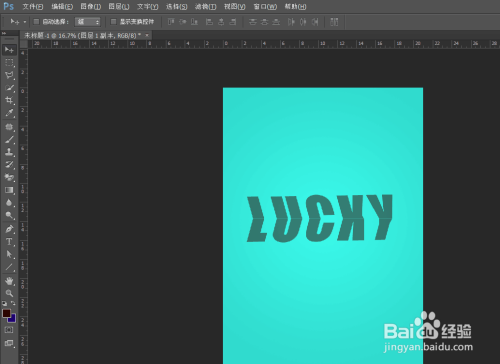500x364 pixels.
Task: Click the align right edges icon
Action: click(233, 22)
